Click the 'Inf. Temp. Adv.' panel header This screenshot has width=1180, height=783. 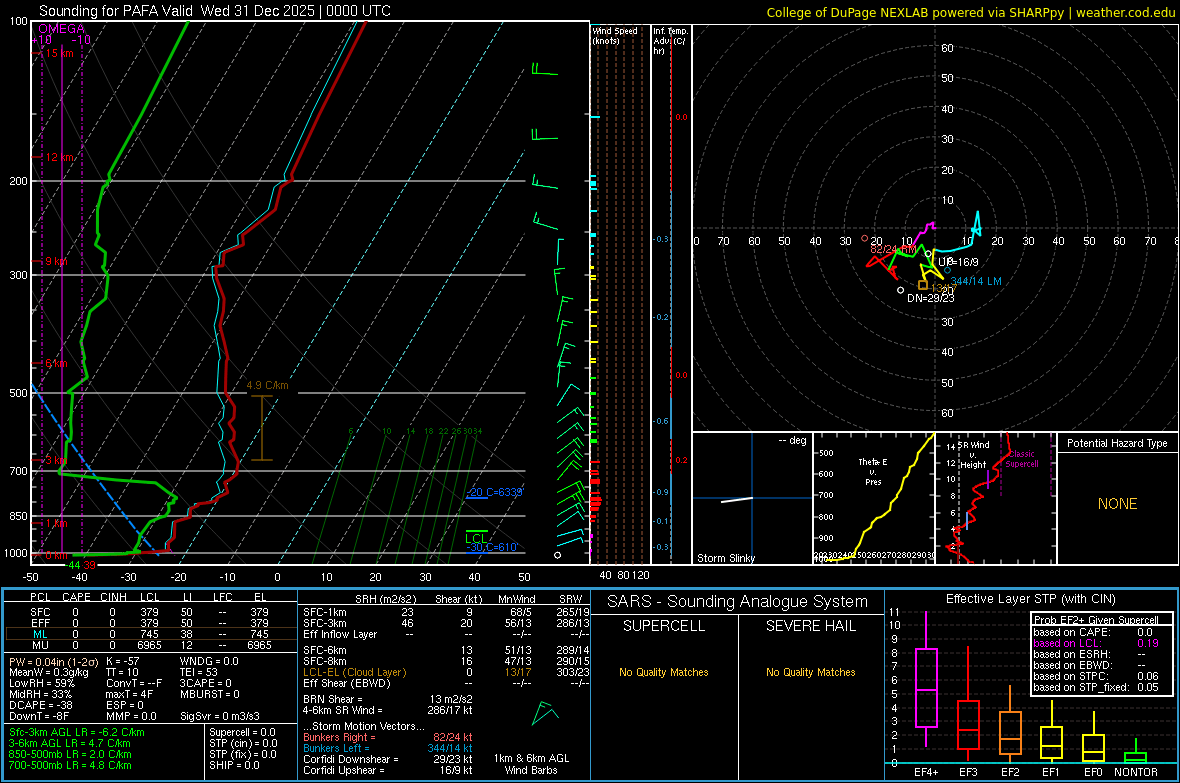tap(669, 41)
